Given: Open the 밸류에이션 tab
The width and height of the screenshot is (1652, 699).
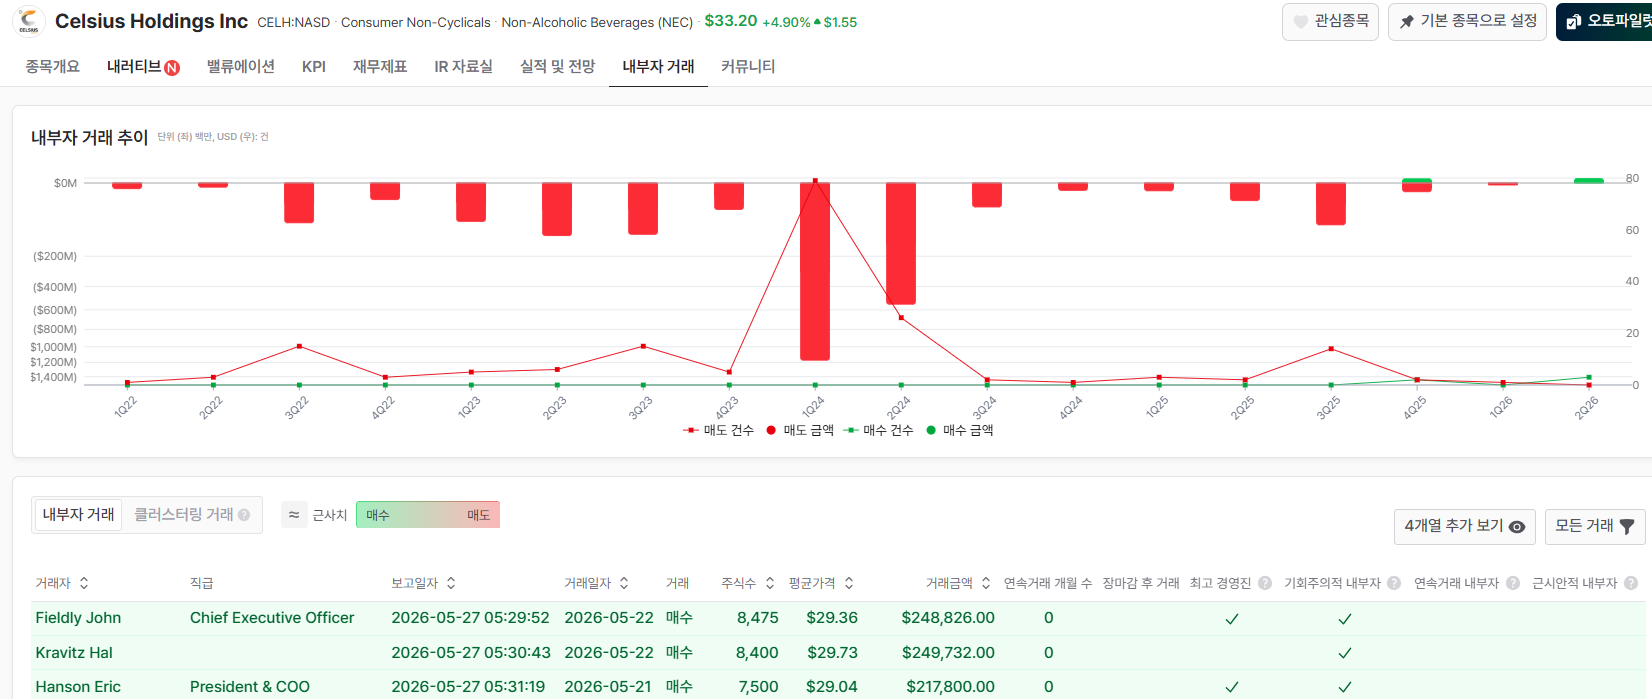Looking at the screenshot, I should [241, 66].
